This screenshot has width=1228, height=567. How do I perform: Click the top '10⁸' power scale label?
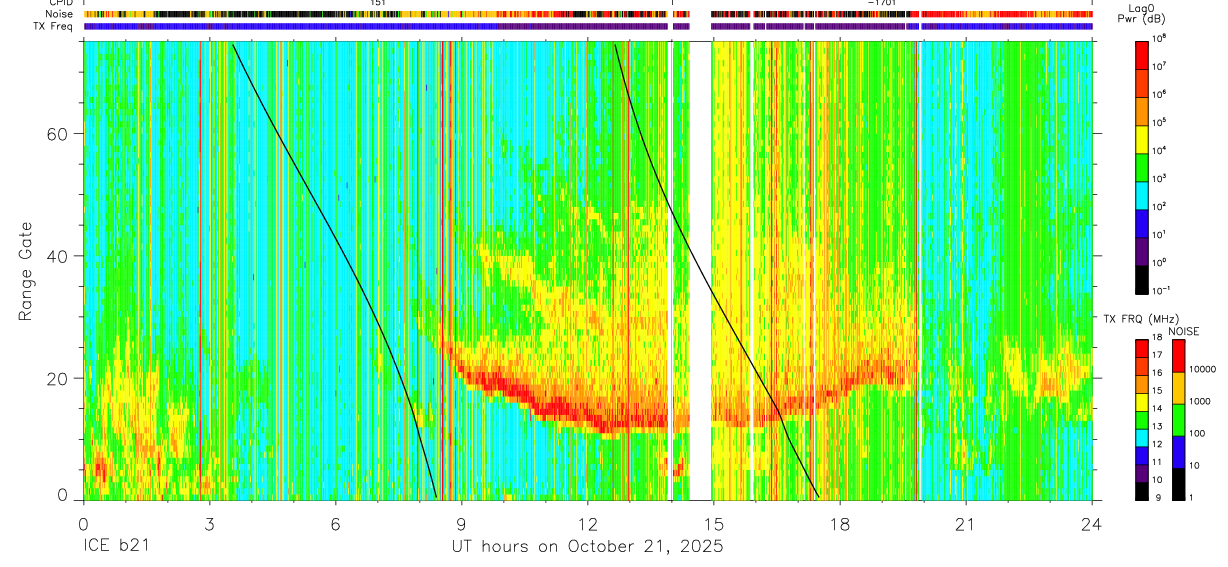coord(1160,38)
